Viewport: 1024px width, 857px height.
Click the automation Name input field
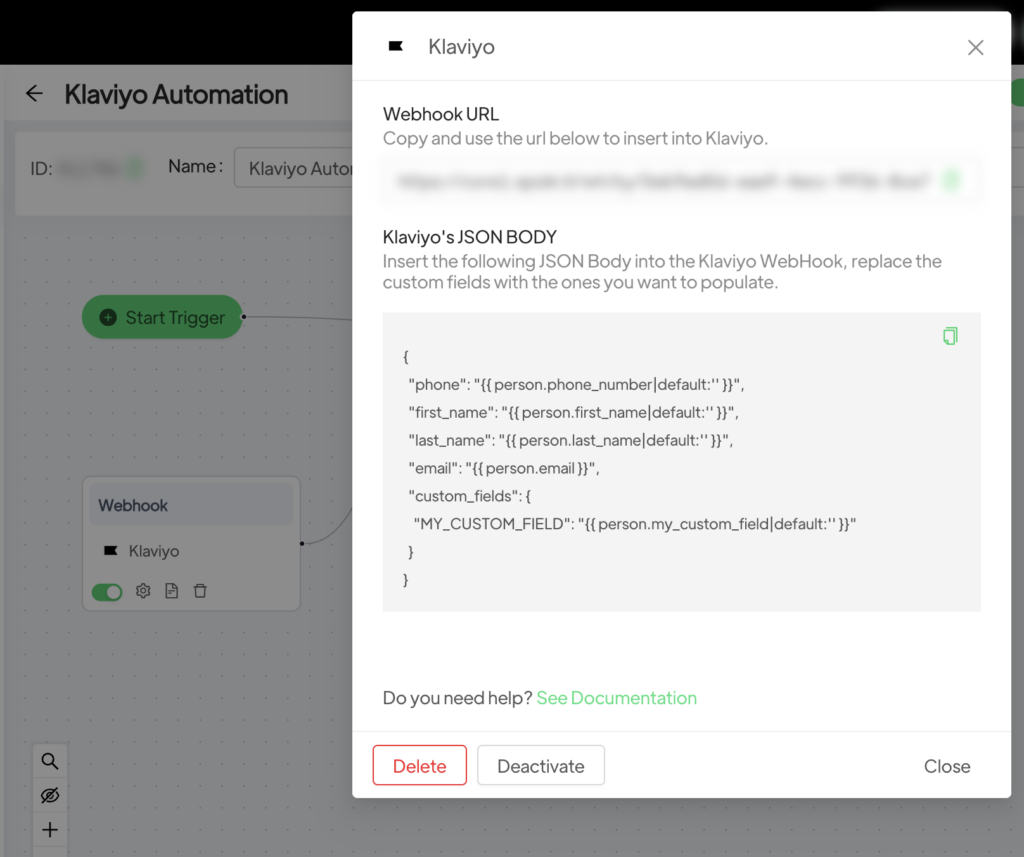(x=295, y=168)
